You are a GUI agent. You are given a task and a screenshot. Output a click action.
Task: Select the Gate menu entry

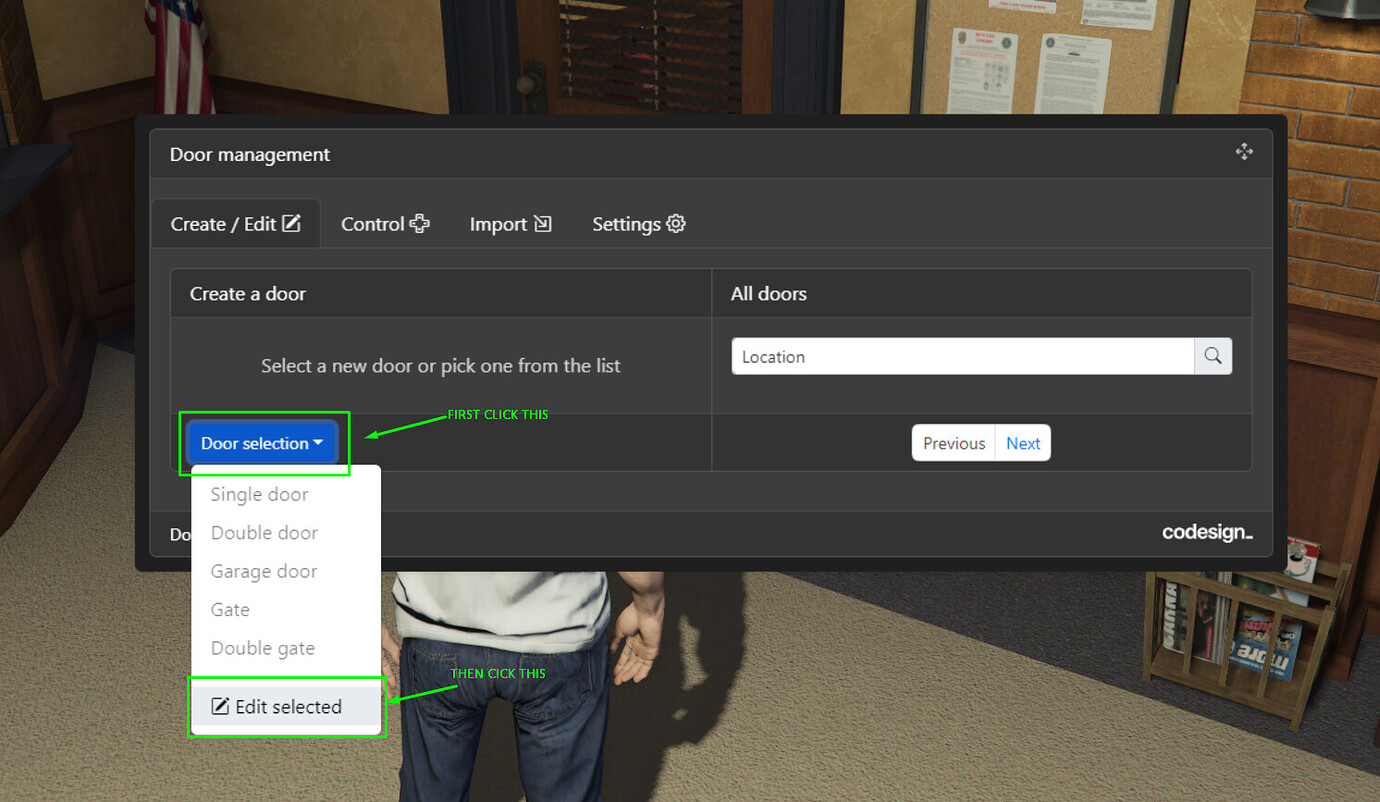(230, 610)
